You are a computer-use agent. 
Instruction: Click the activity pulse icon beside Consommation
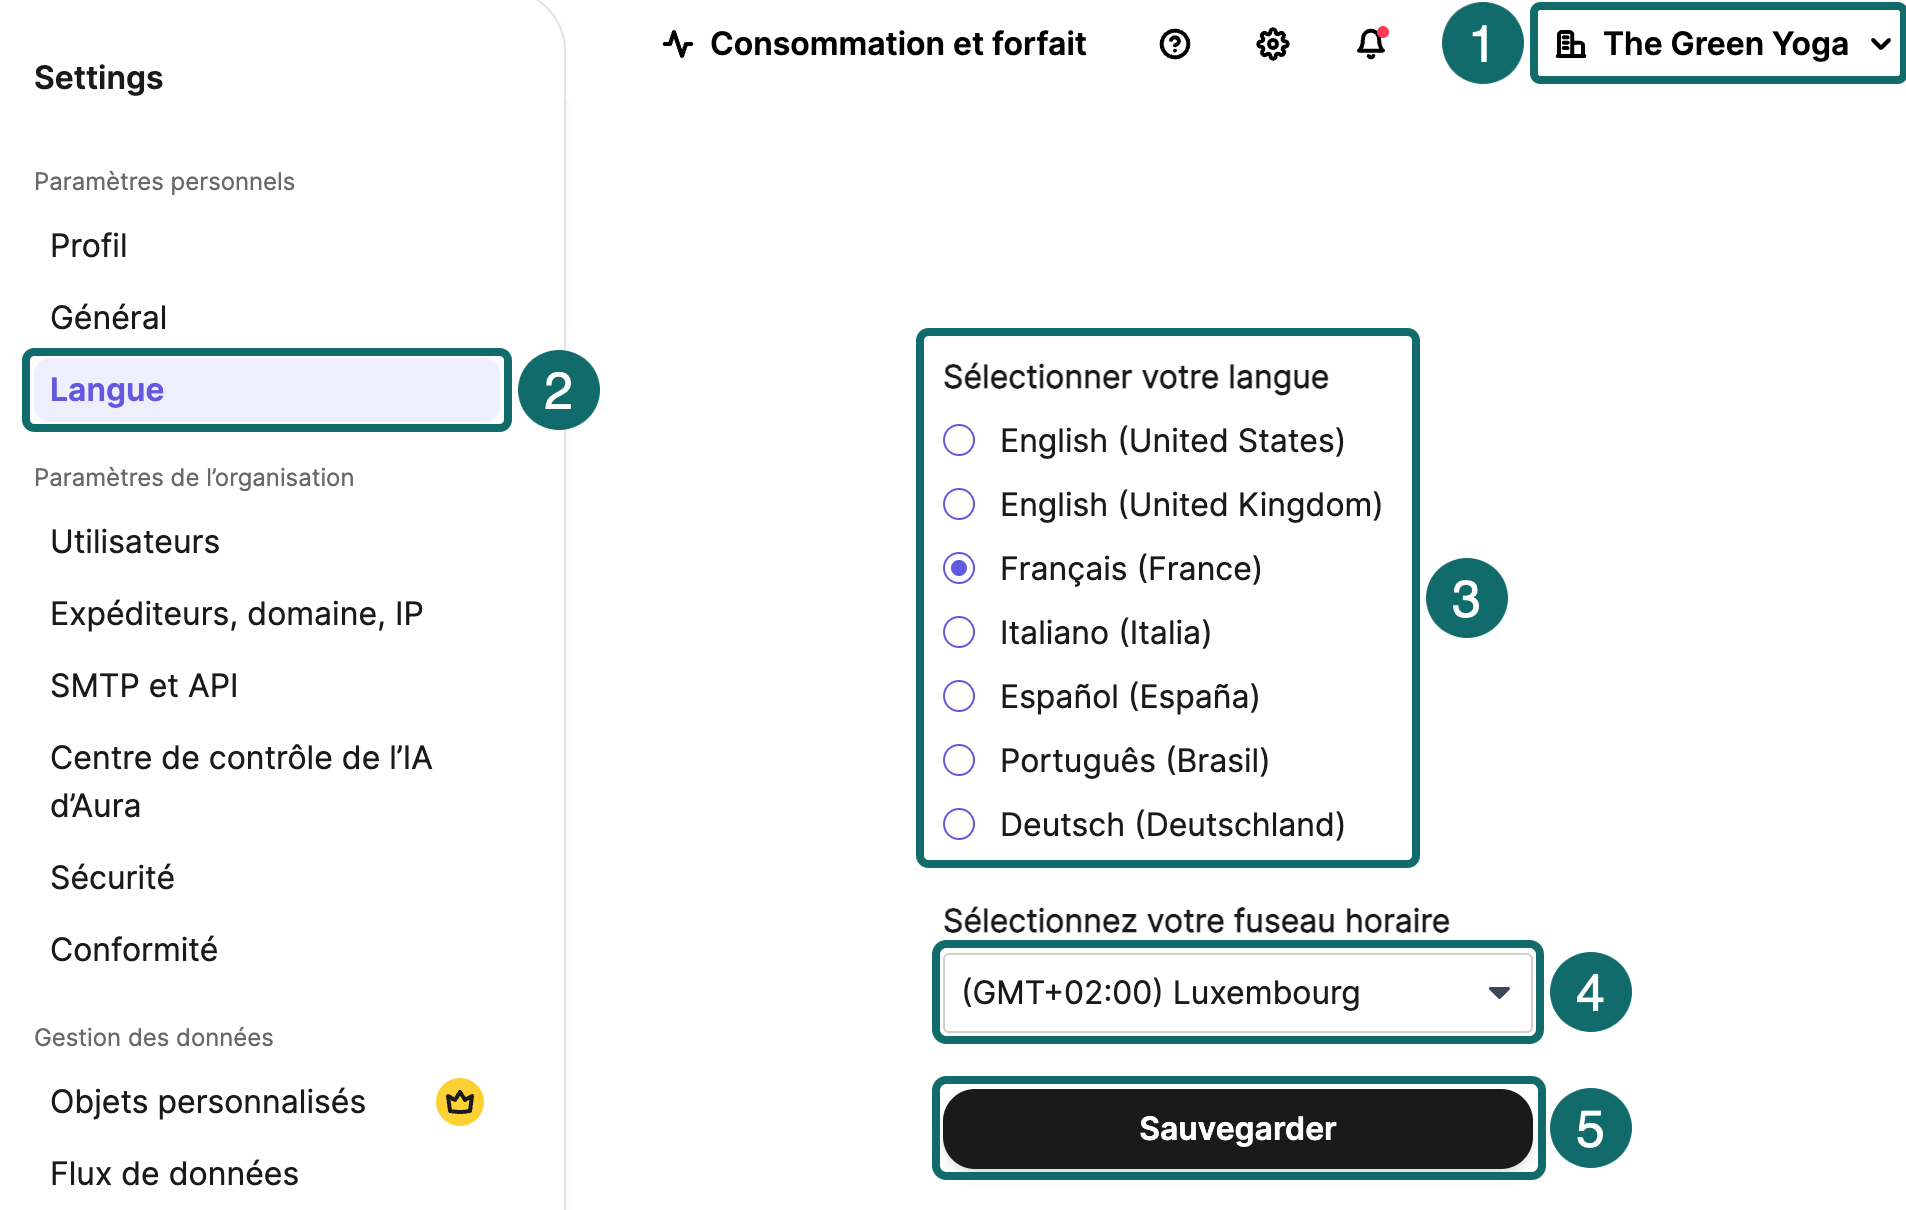coord(678,44)
